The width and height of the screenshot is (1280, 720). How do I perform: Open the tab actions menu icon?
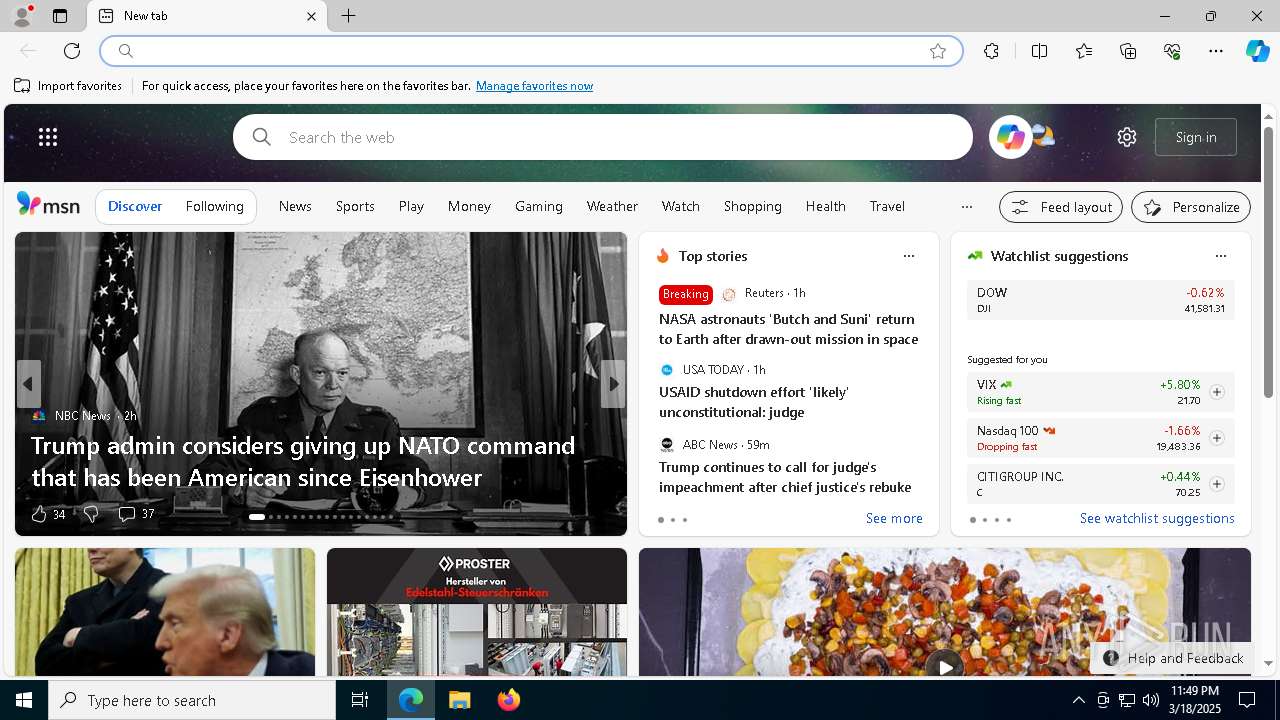(60, 16)
